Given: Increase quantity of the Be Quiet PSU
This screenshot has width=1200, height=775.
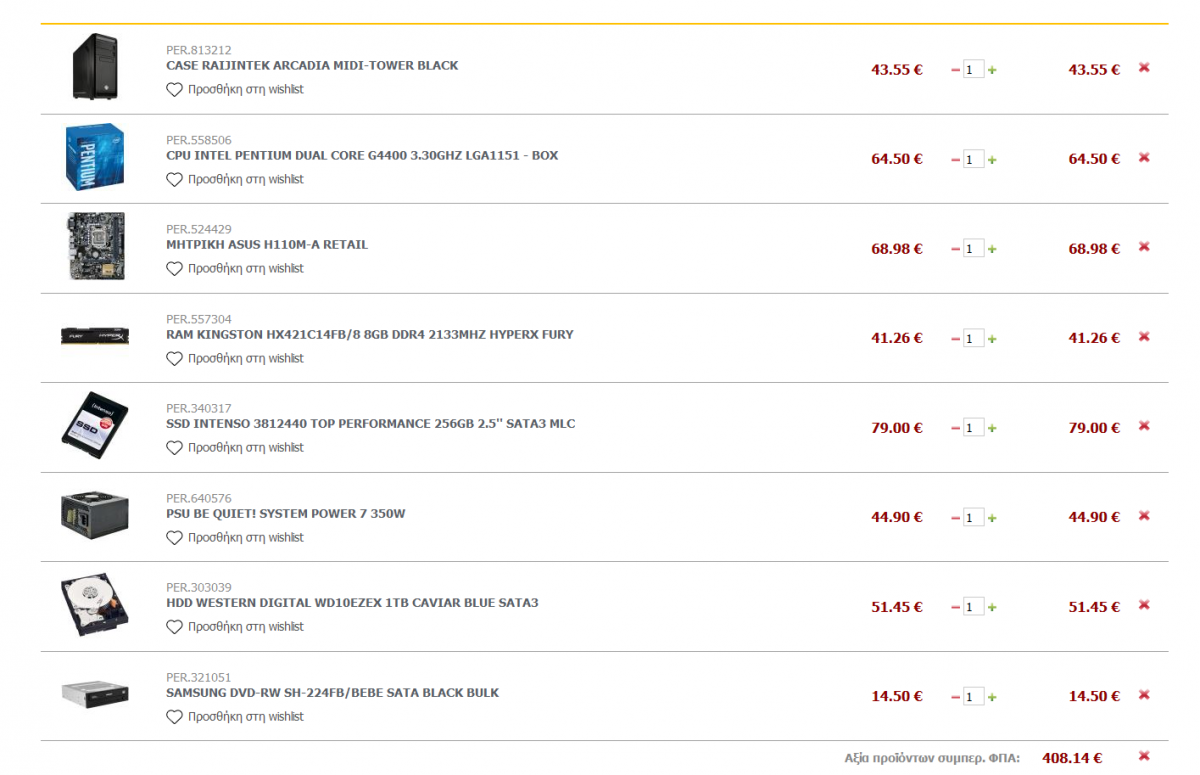Looking at the screenshot, I should pos(992,518).
